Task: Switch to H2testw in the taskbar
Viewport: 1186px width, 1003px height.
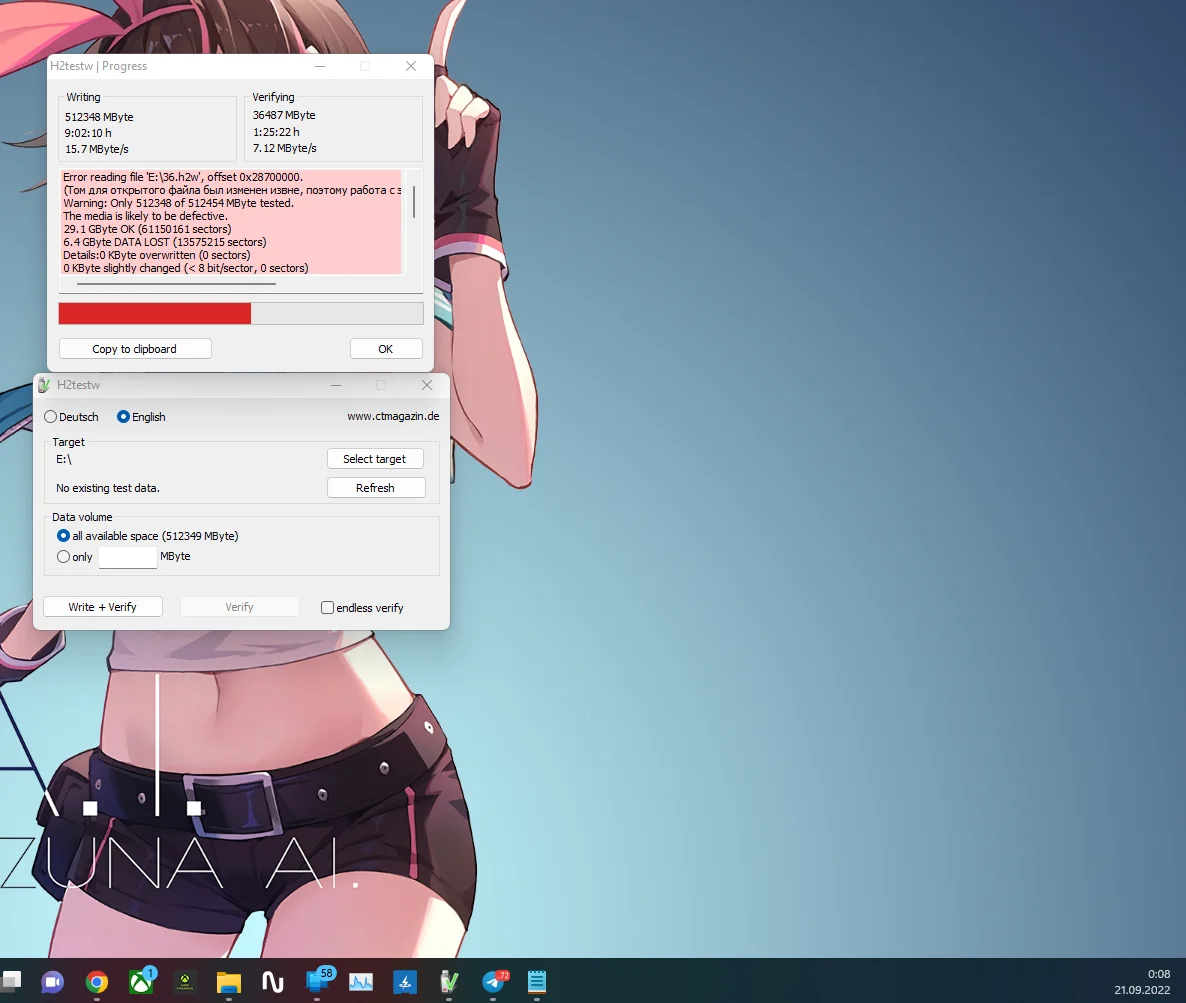Action: point(449,982)
